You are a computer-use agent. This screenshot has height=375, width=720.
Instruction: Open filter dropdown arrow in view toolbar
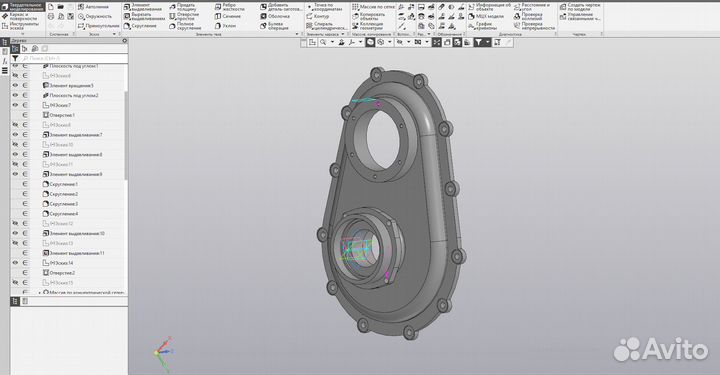coord(488,42)
